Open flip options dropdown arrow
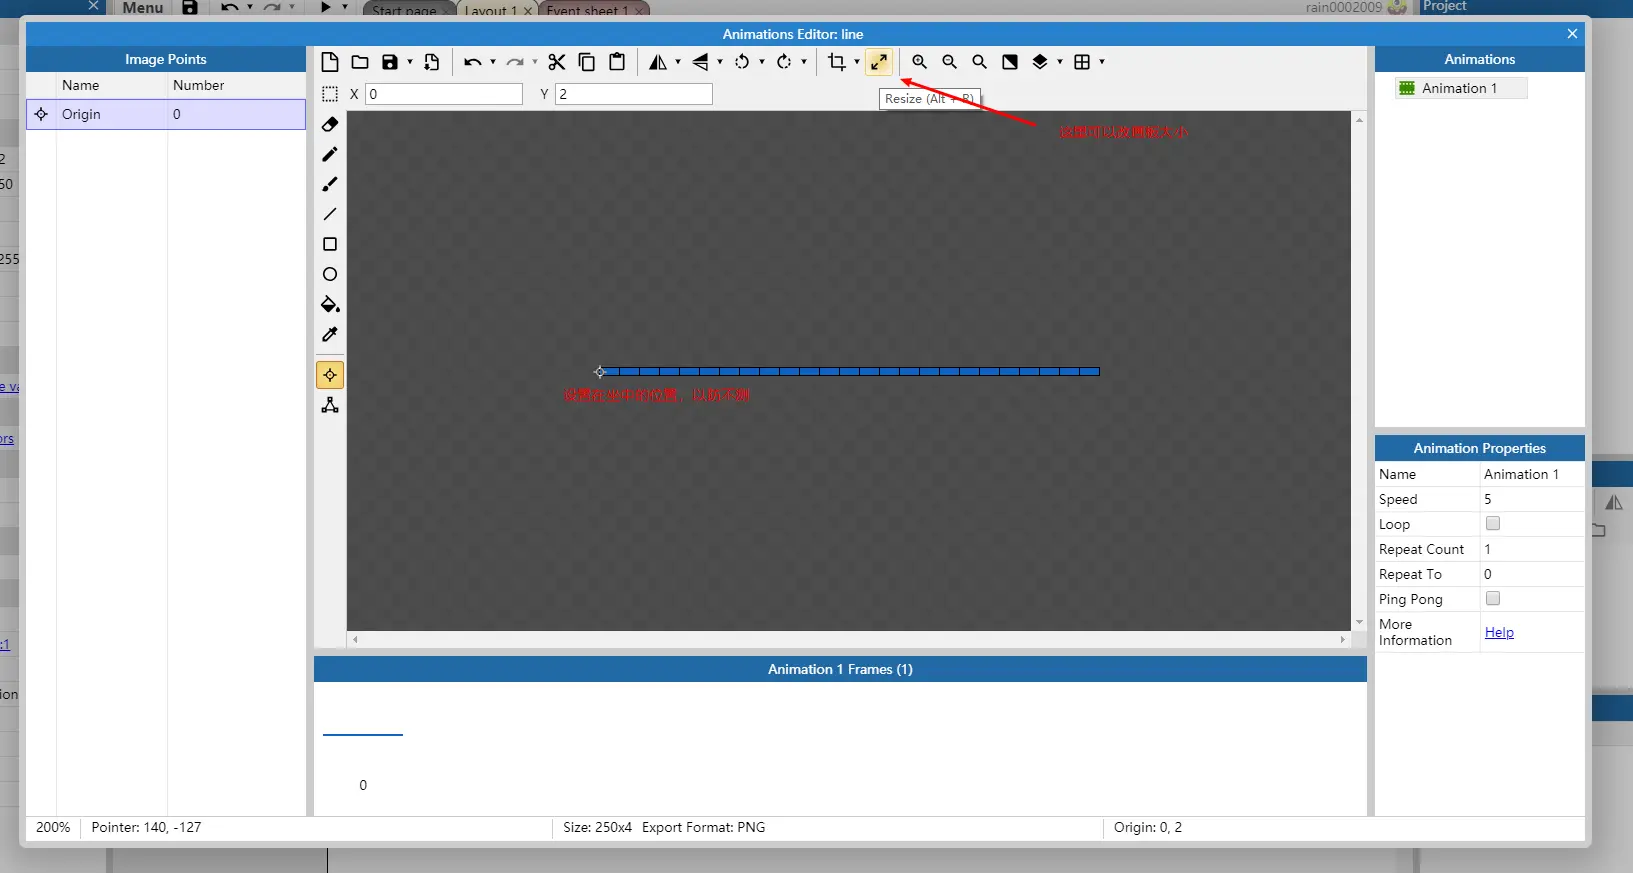The width and height of the screenshot is (1633, 873). (x=720, y=62)
